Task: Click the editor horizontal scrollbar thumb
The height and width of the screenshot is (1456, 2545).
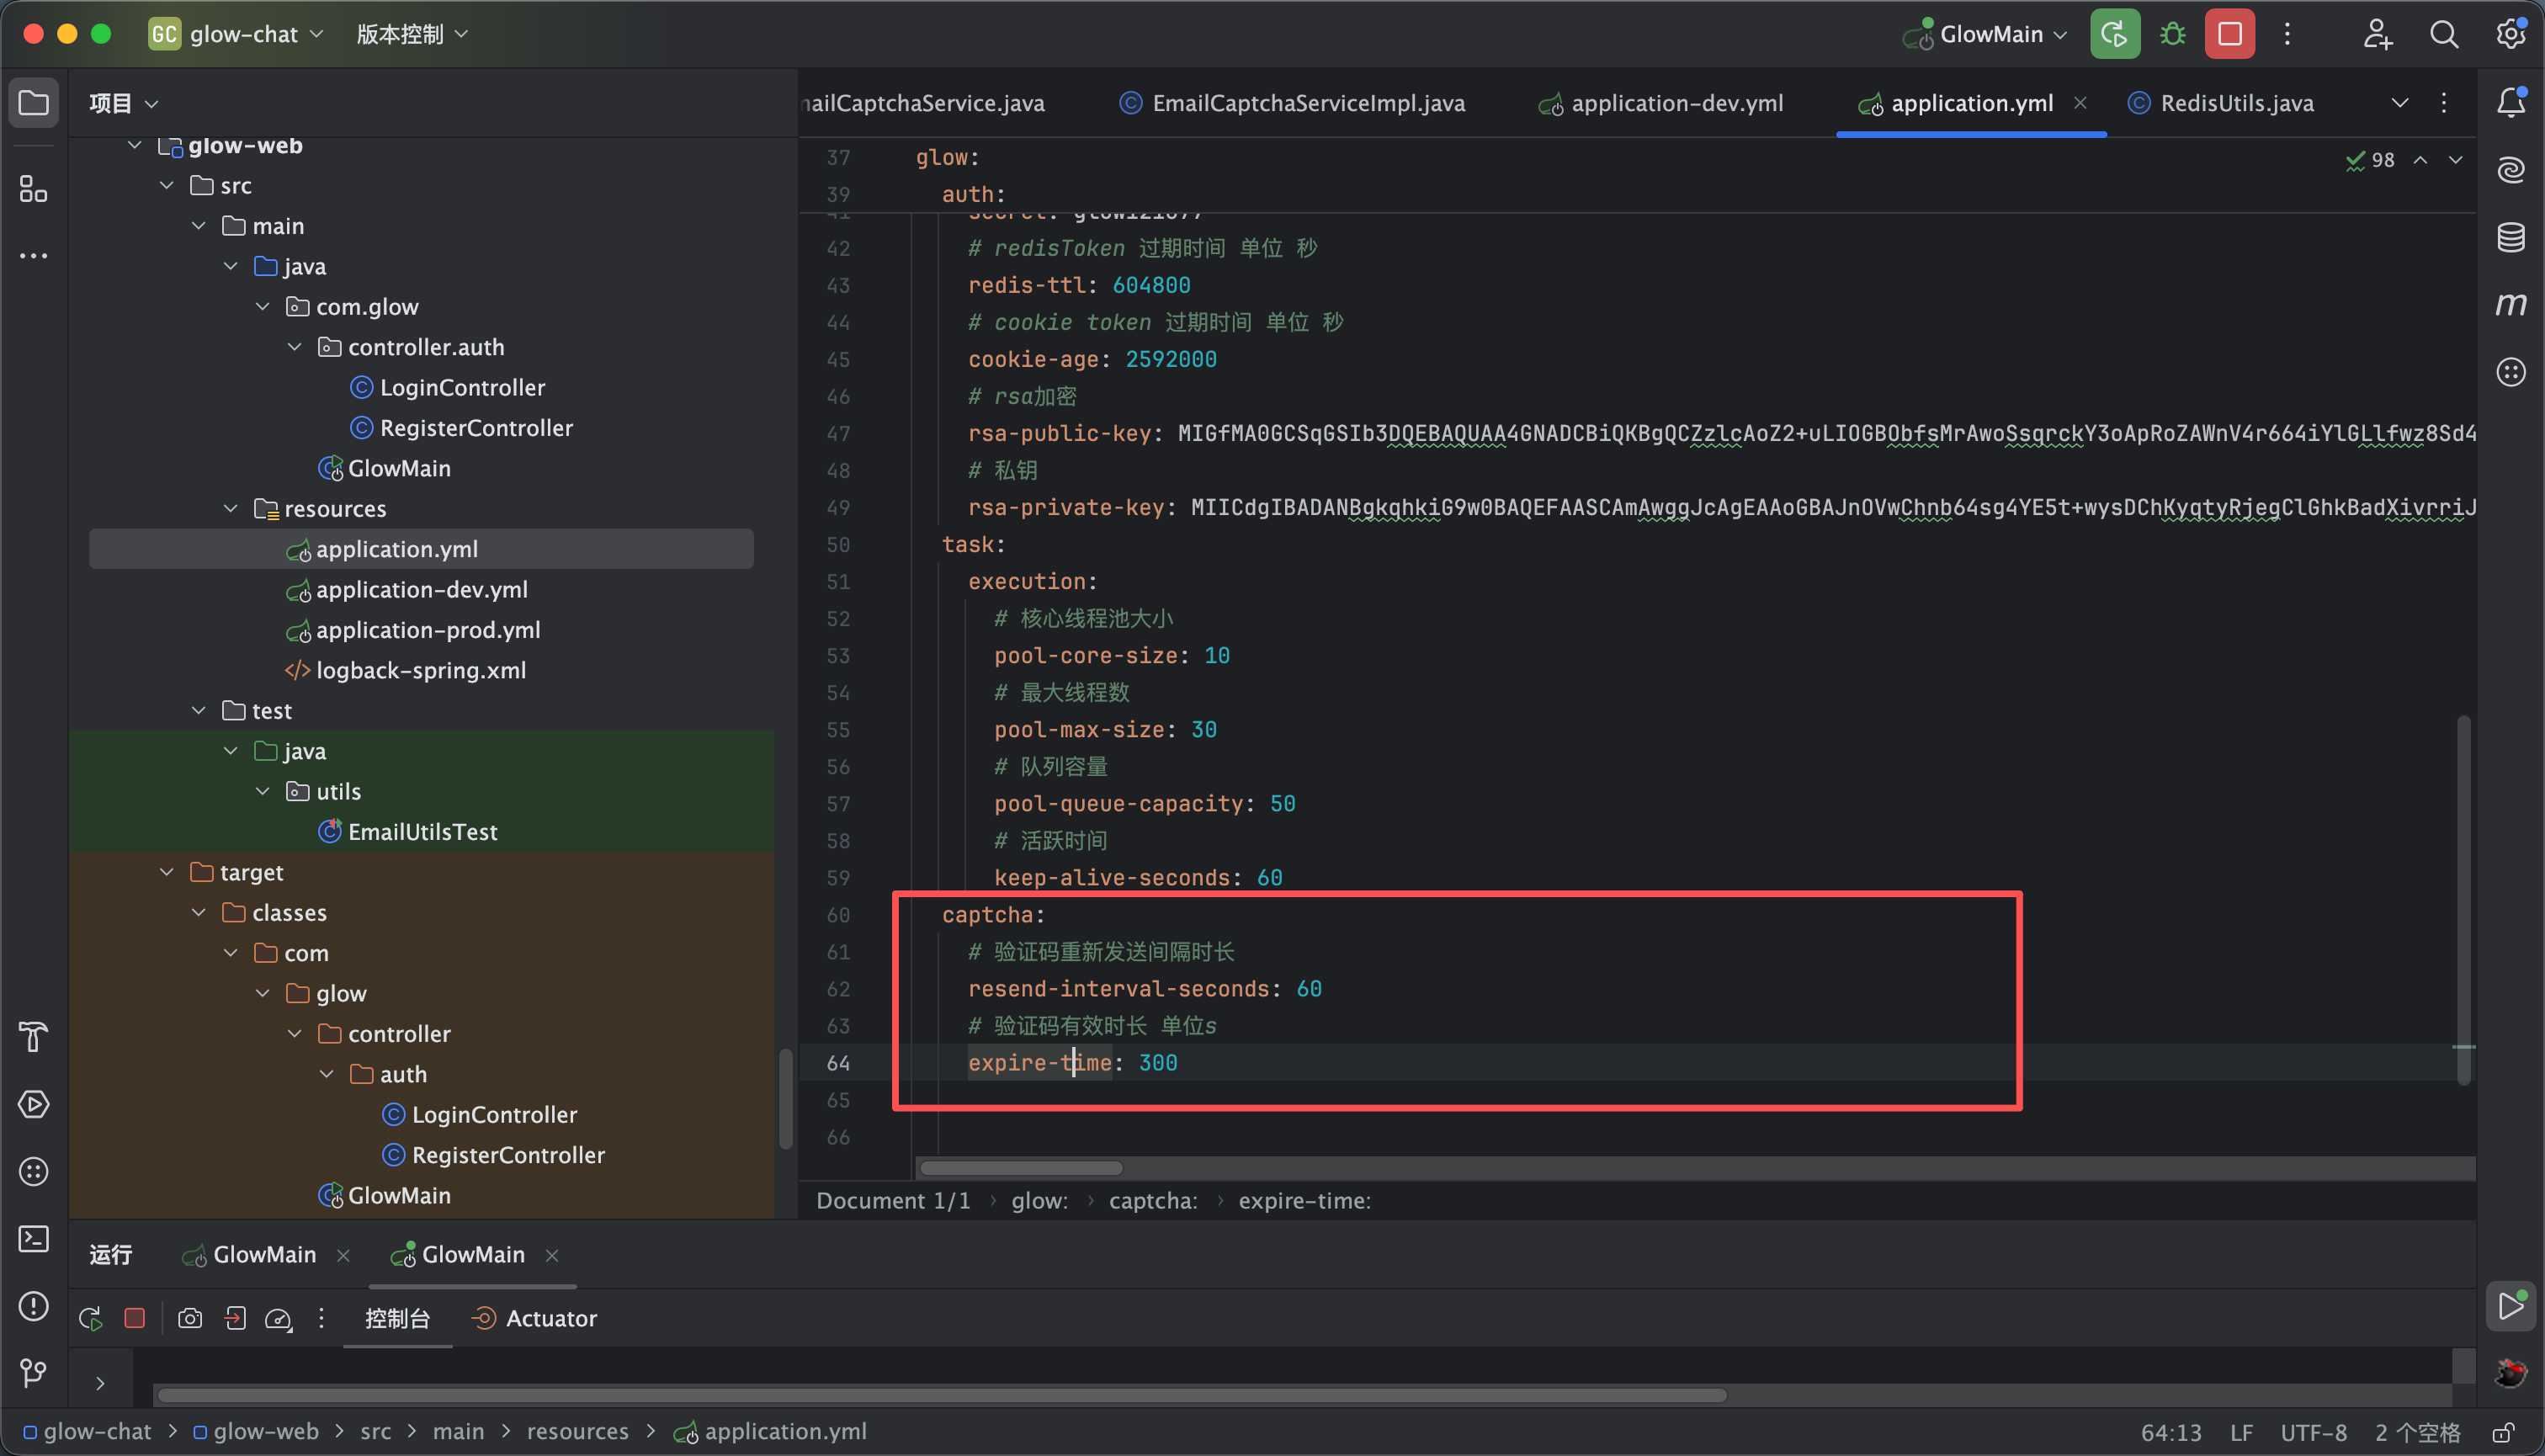Action: pos(1020,1168)
